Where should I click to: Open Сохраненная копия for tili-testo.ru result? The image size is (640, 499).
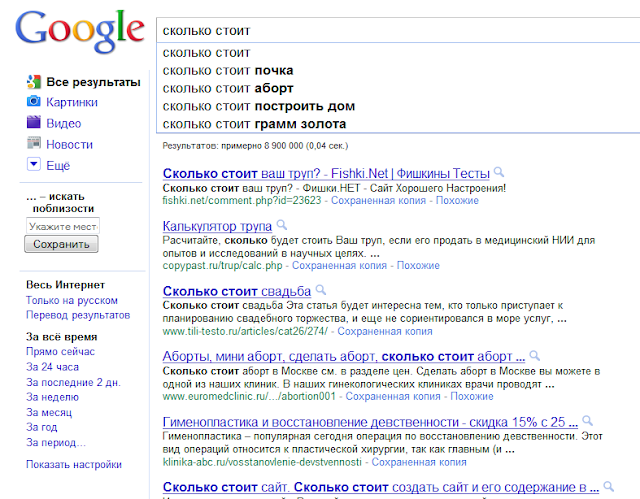click(x=385, y=331)
